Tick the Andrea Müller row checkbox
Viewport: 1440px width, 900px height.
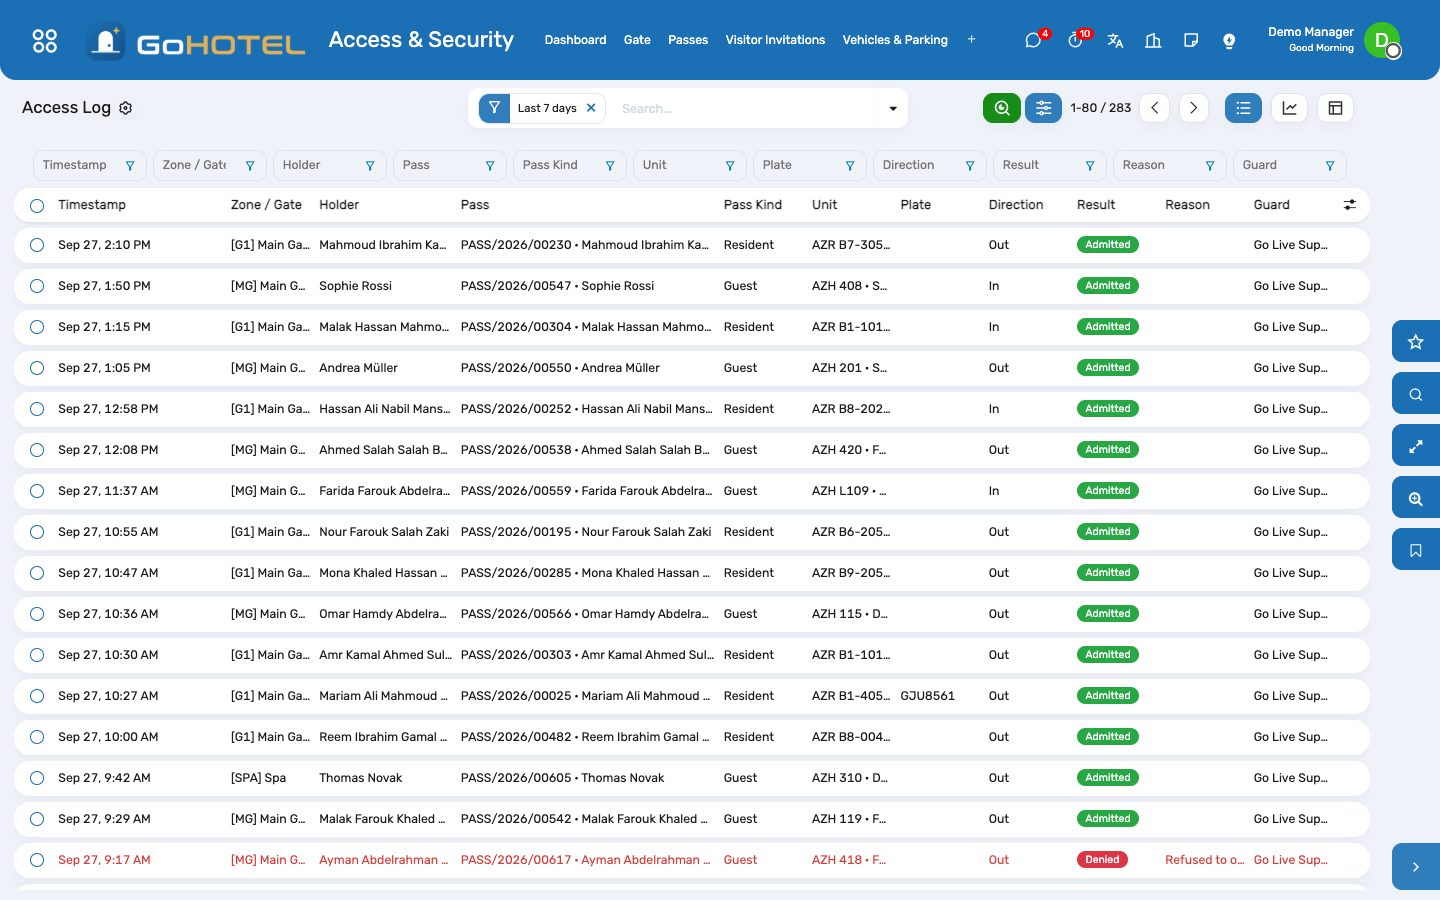point(37,368)
